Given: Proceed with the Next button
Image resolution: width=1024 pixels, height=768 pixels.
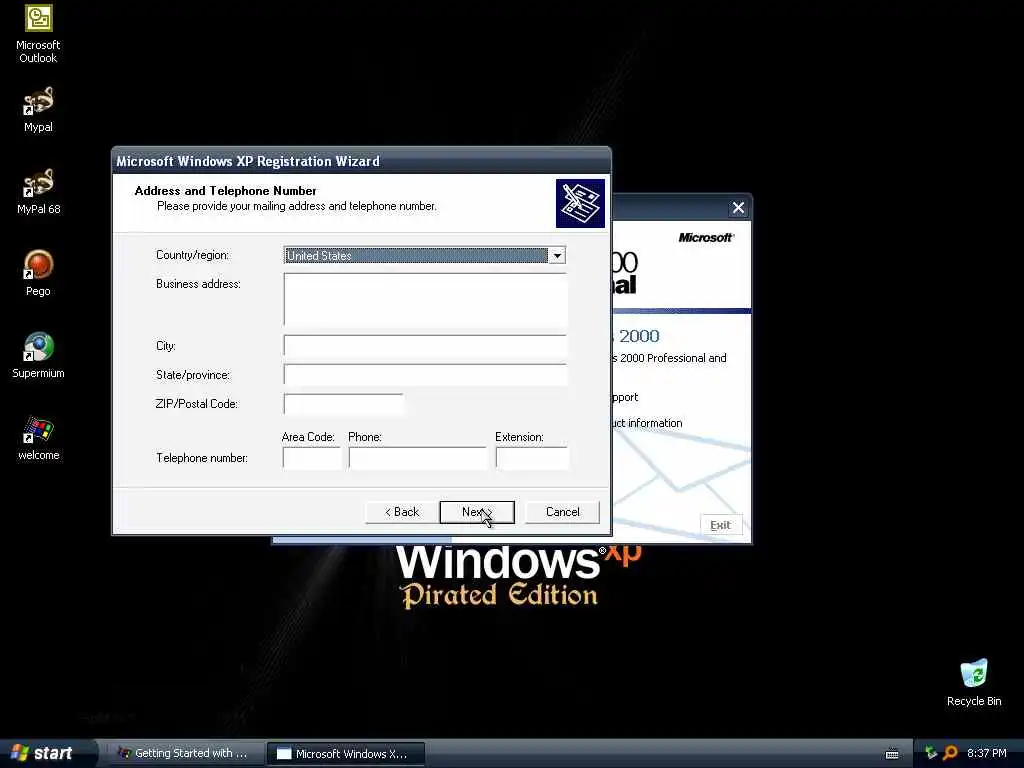Looking at the screenshot, I should pyautogui.click(x=477, y=512).
